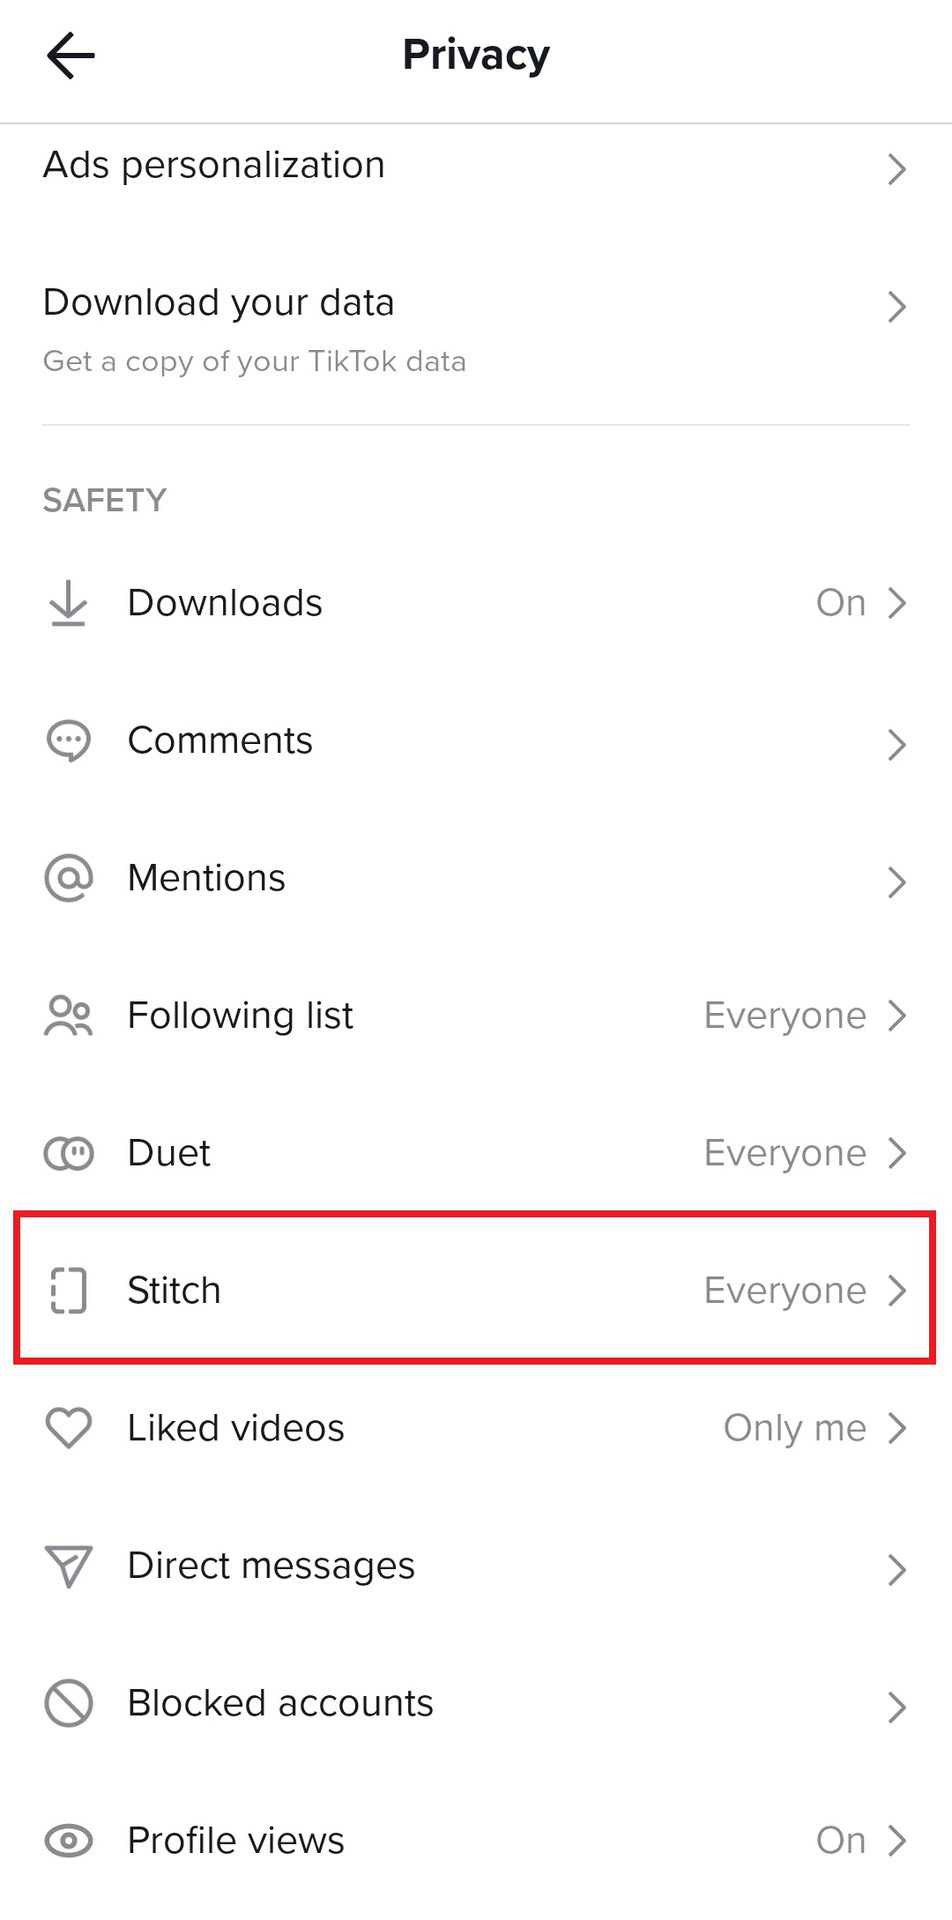The image size is (952, 1920).
Task: Click the Mentions @ icon
Action: 68,878
